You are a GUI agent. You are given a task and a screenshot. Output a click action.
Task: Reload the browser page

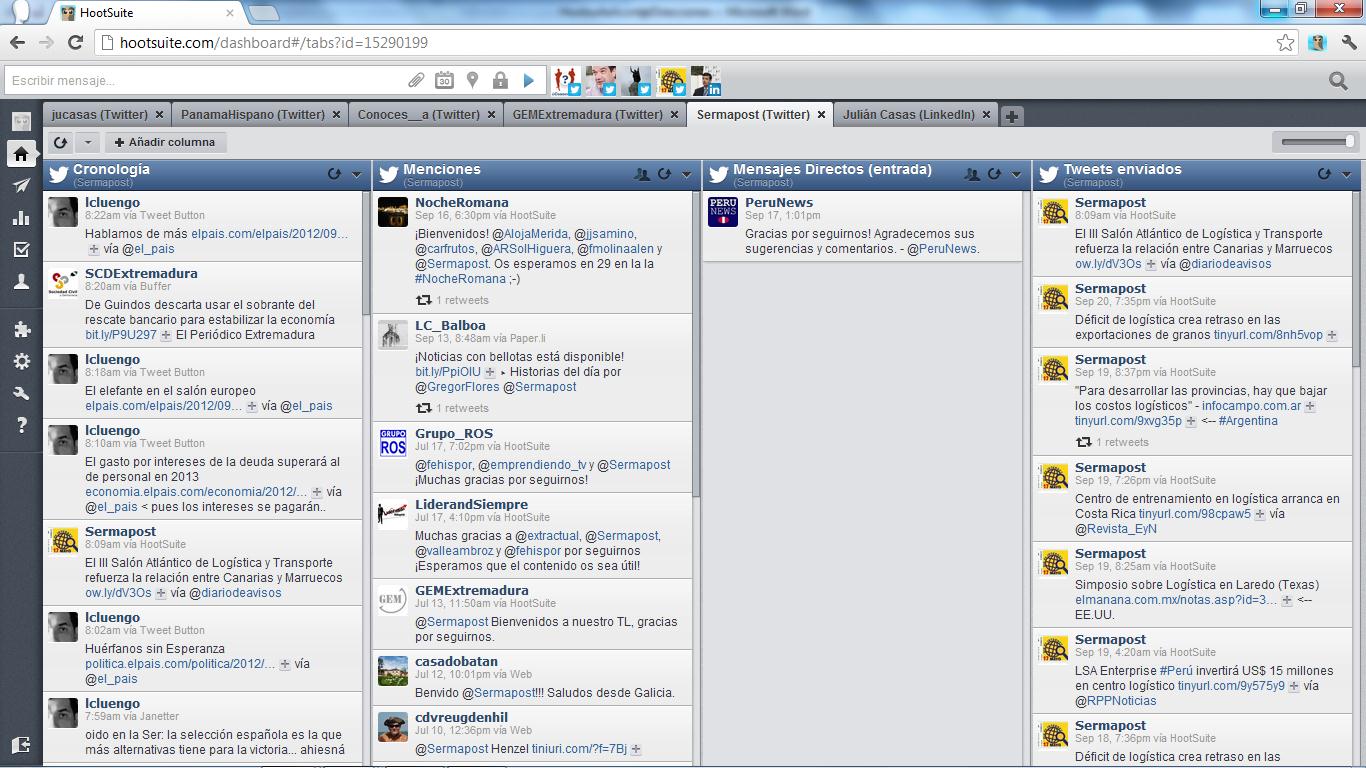click(75, 43)
